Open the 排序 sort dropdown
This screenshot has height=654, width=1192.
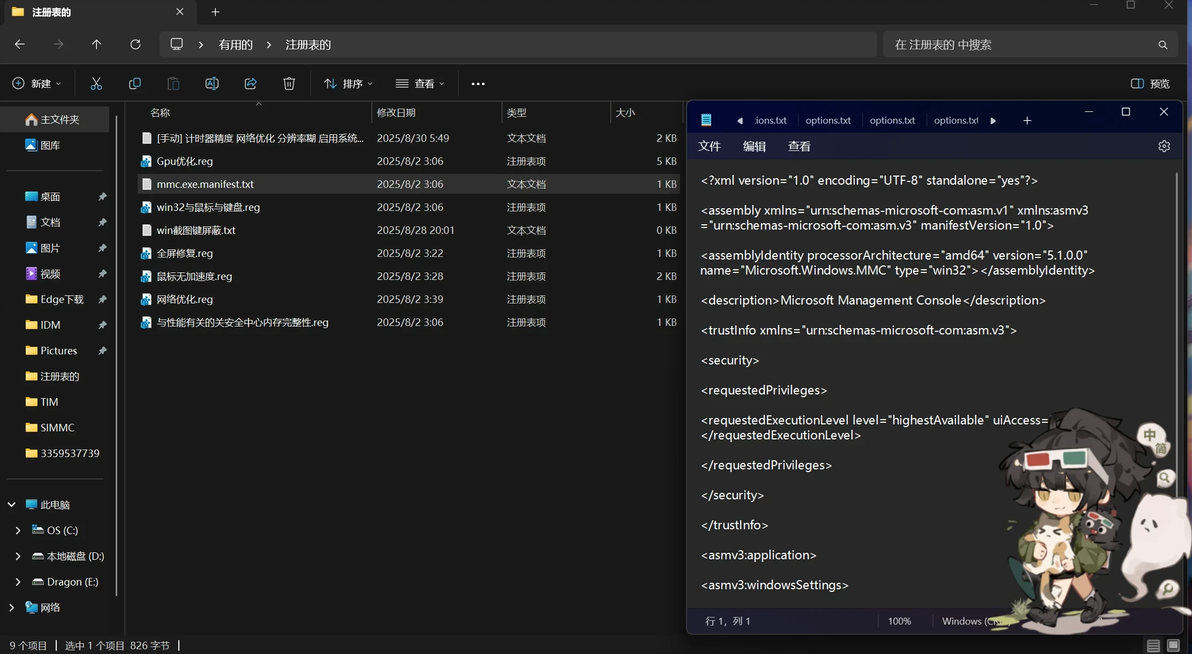348,84
